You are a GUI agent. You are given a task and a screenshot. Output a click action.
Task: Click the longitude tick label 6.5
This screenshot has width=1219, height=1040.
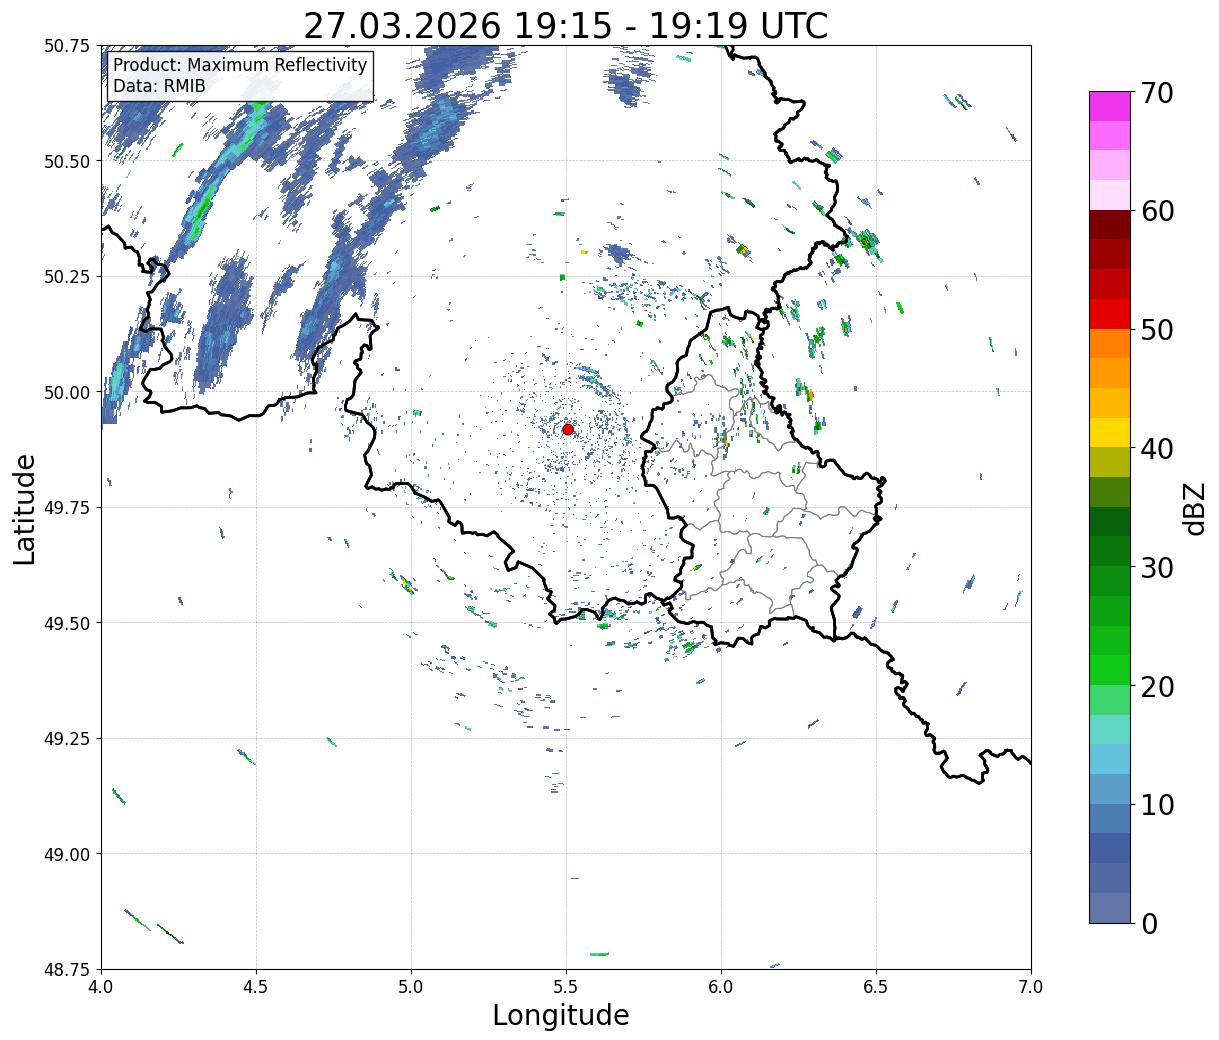coord(876,987)
